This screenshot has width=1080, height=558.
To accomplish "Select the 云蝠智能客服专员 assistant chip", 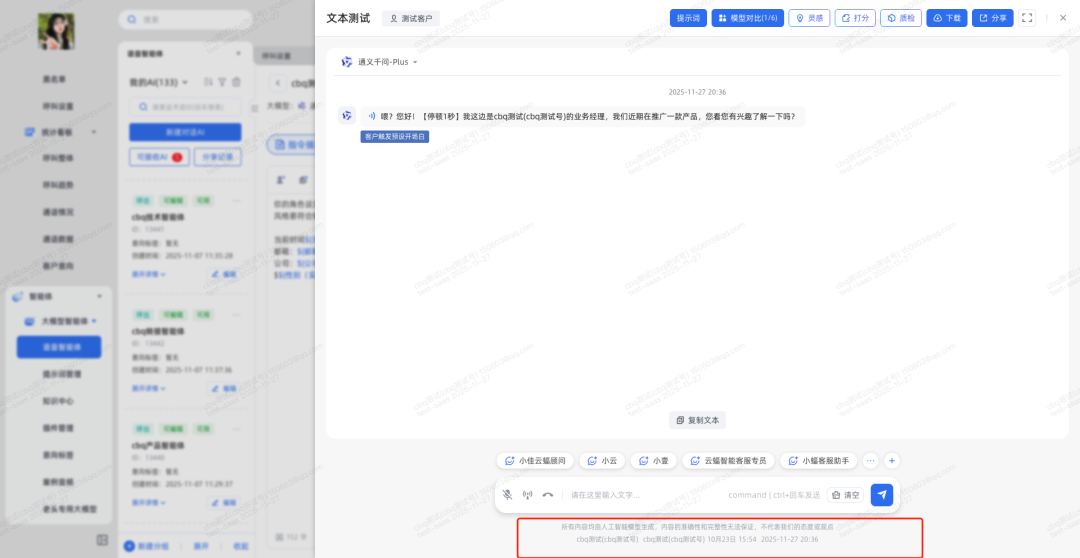I will click(728, 461).
